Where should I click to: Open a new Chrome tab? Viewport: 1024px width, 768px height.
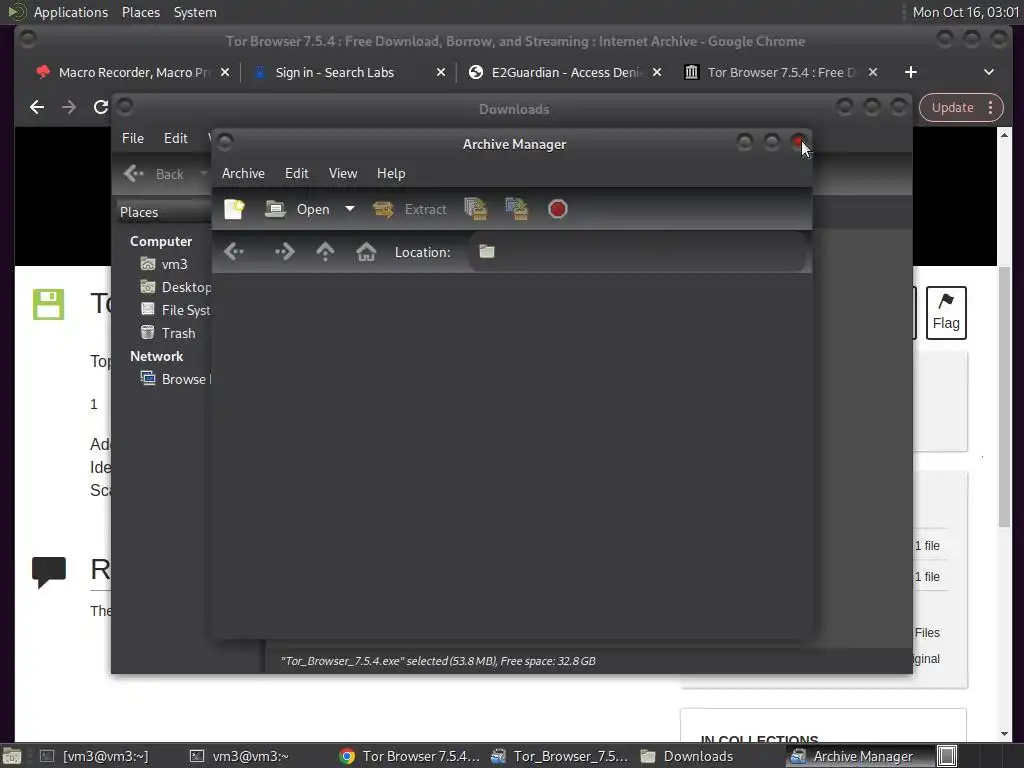911,72
